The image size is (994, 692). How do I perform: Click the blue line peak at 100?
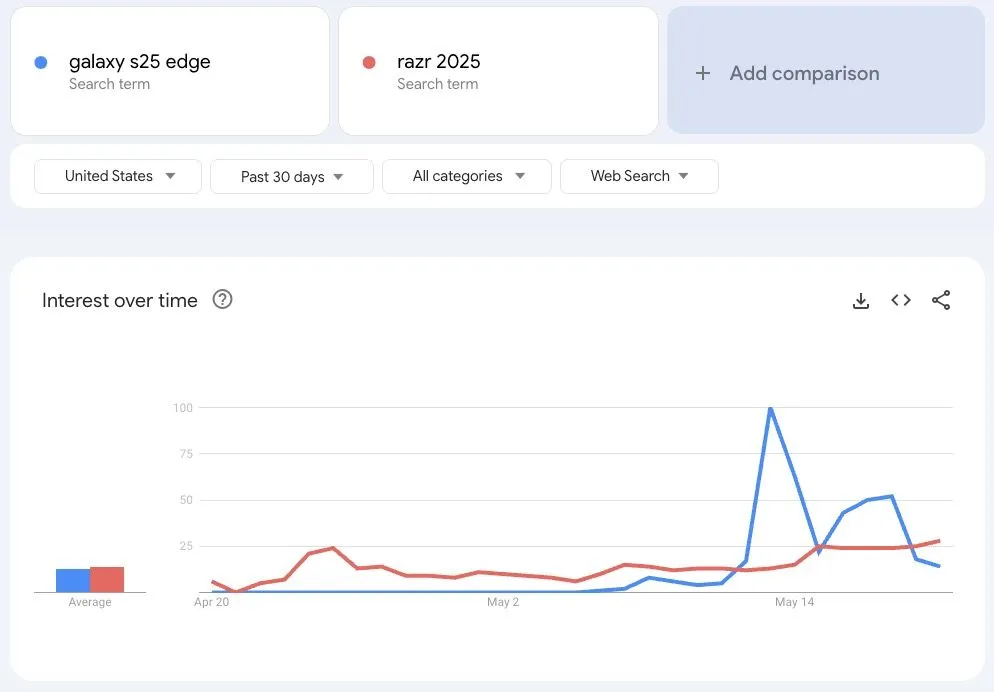tap(770, 408)
